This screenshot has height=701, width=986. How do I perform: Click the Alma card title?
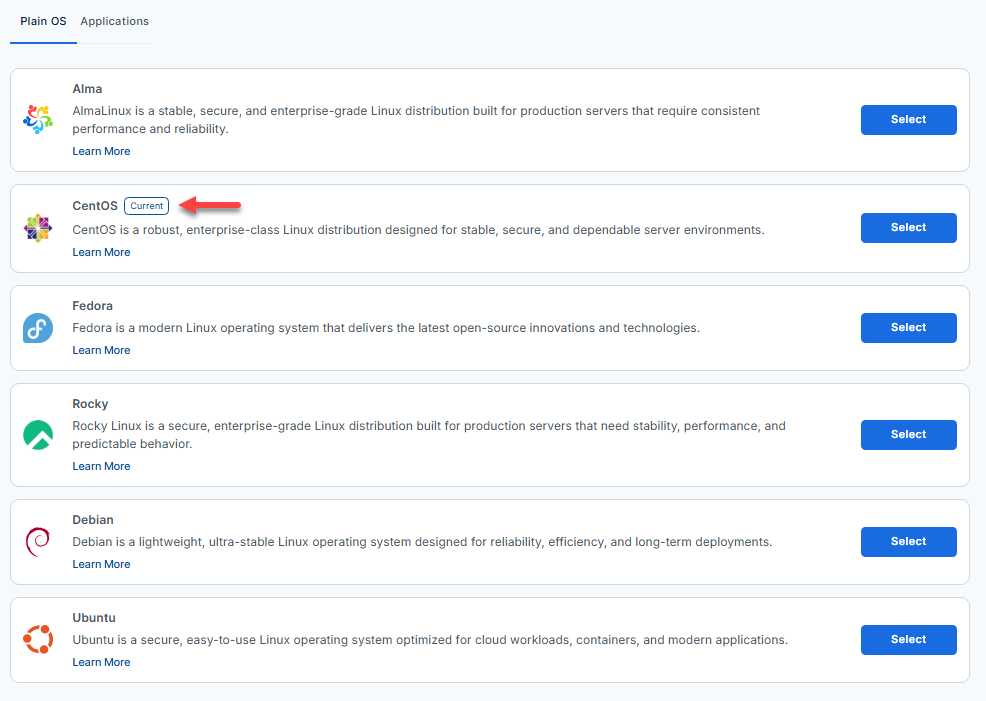87,89
